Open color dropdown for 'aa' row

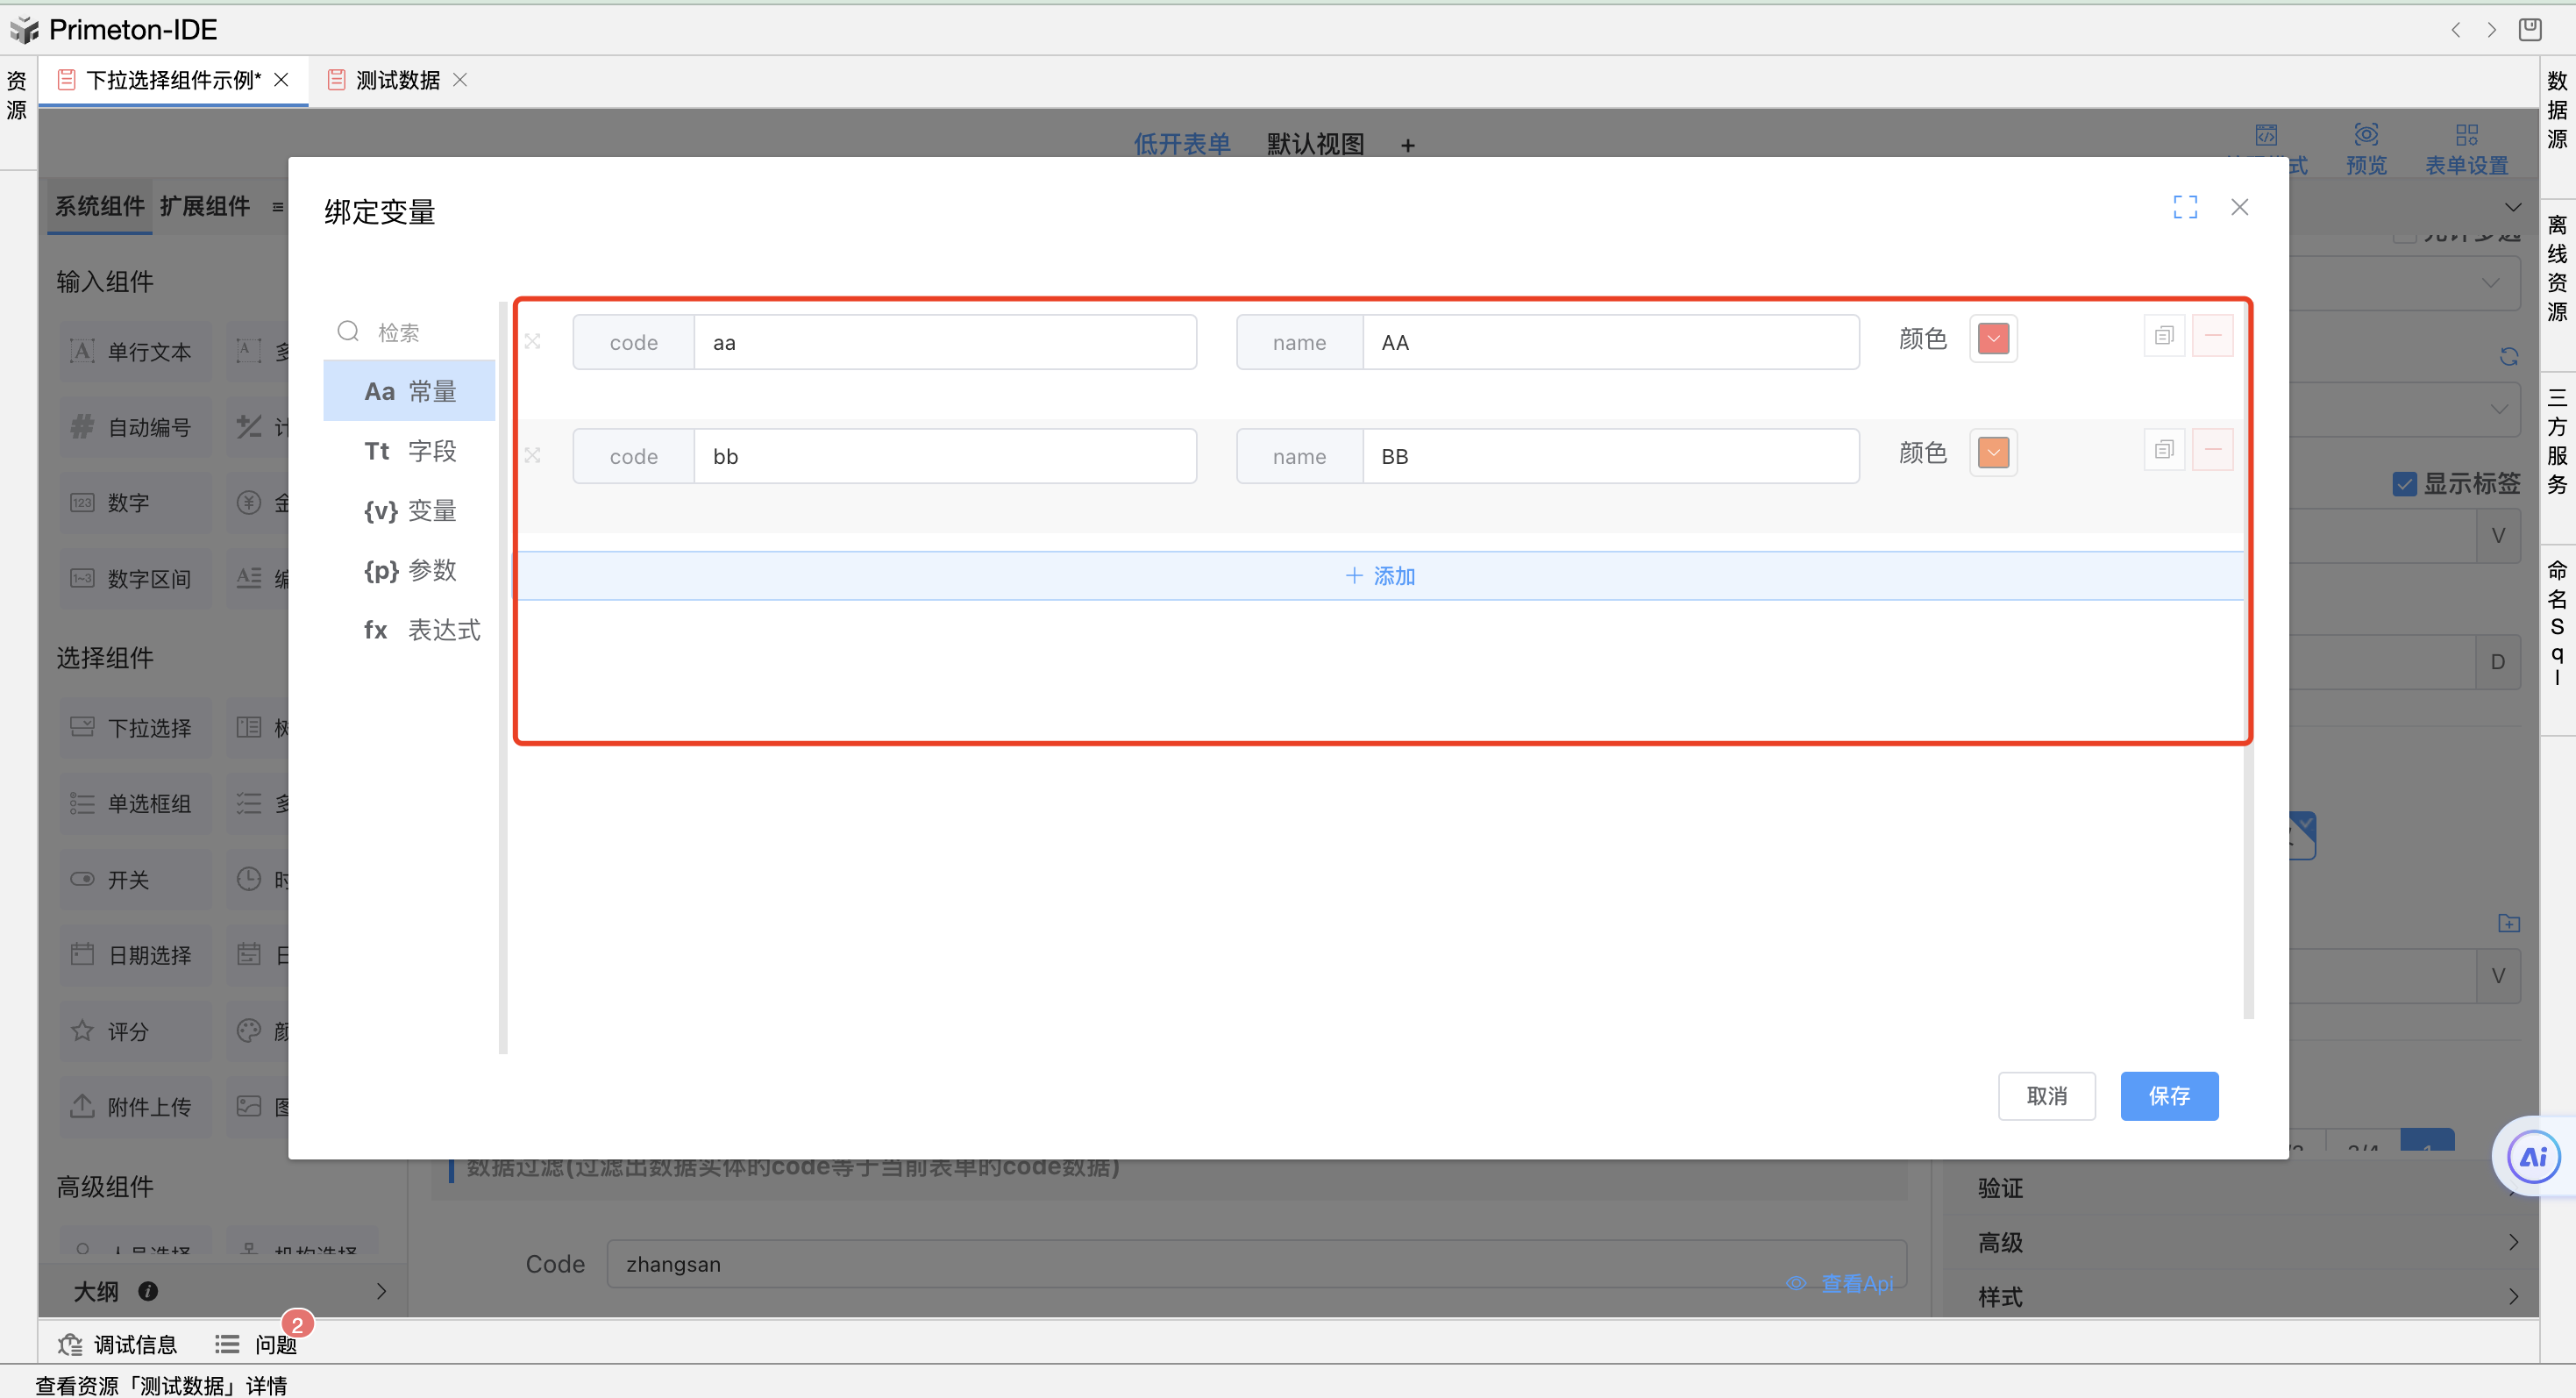coord(1993,339)
